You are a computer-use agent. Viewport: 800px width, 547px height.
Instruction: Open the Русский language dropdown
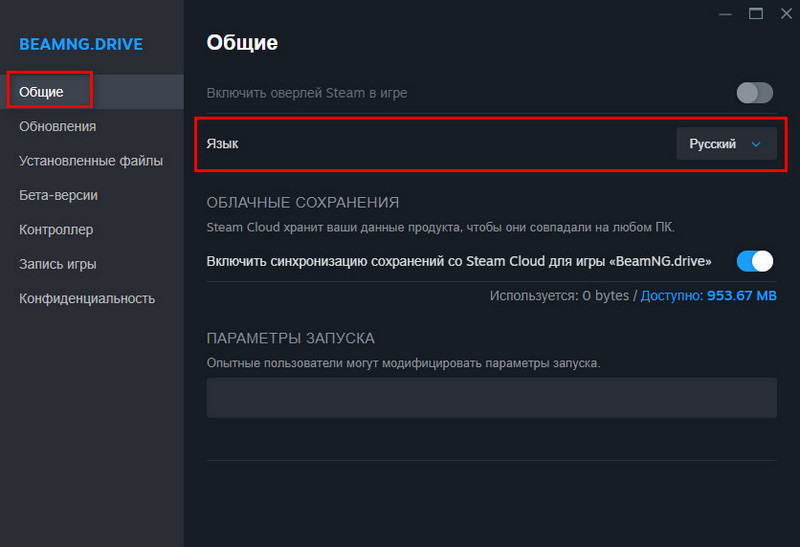tap(726, 144)
